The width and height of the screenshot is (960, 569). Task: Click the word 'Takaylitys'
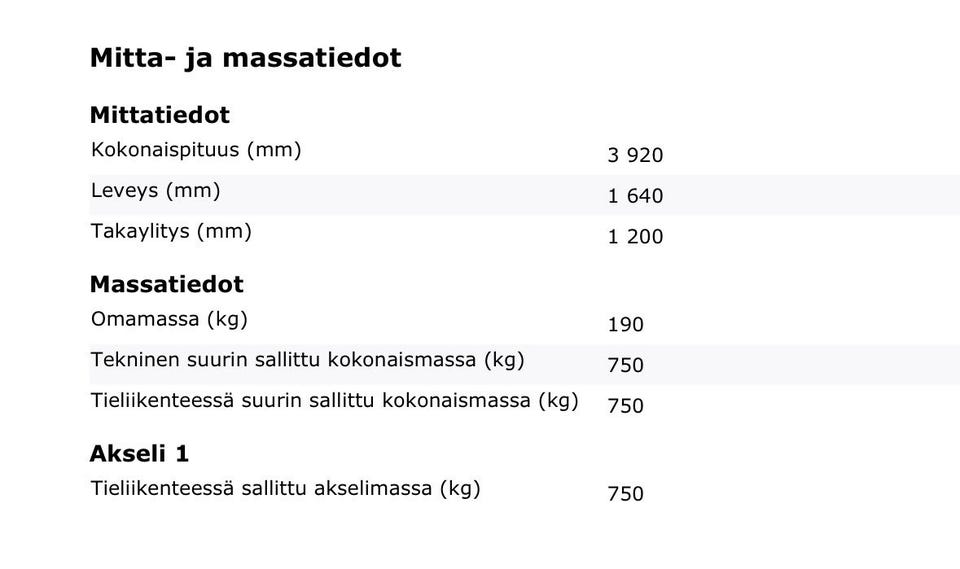(x=140, y=232)
